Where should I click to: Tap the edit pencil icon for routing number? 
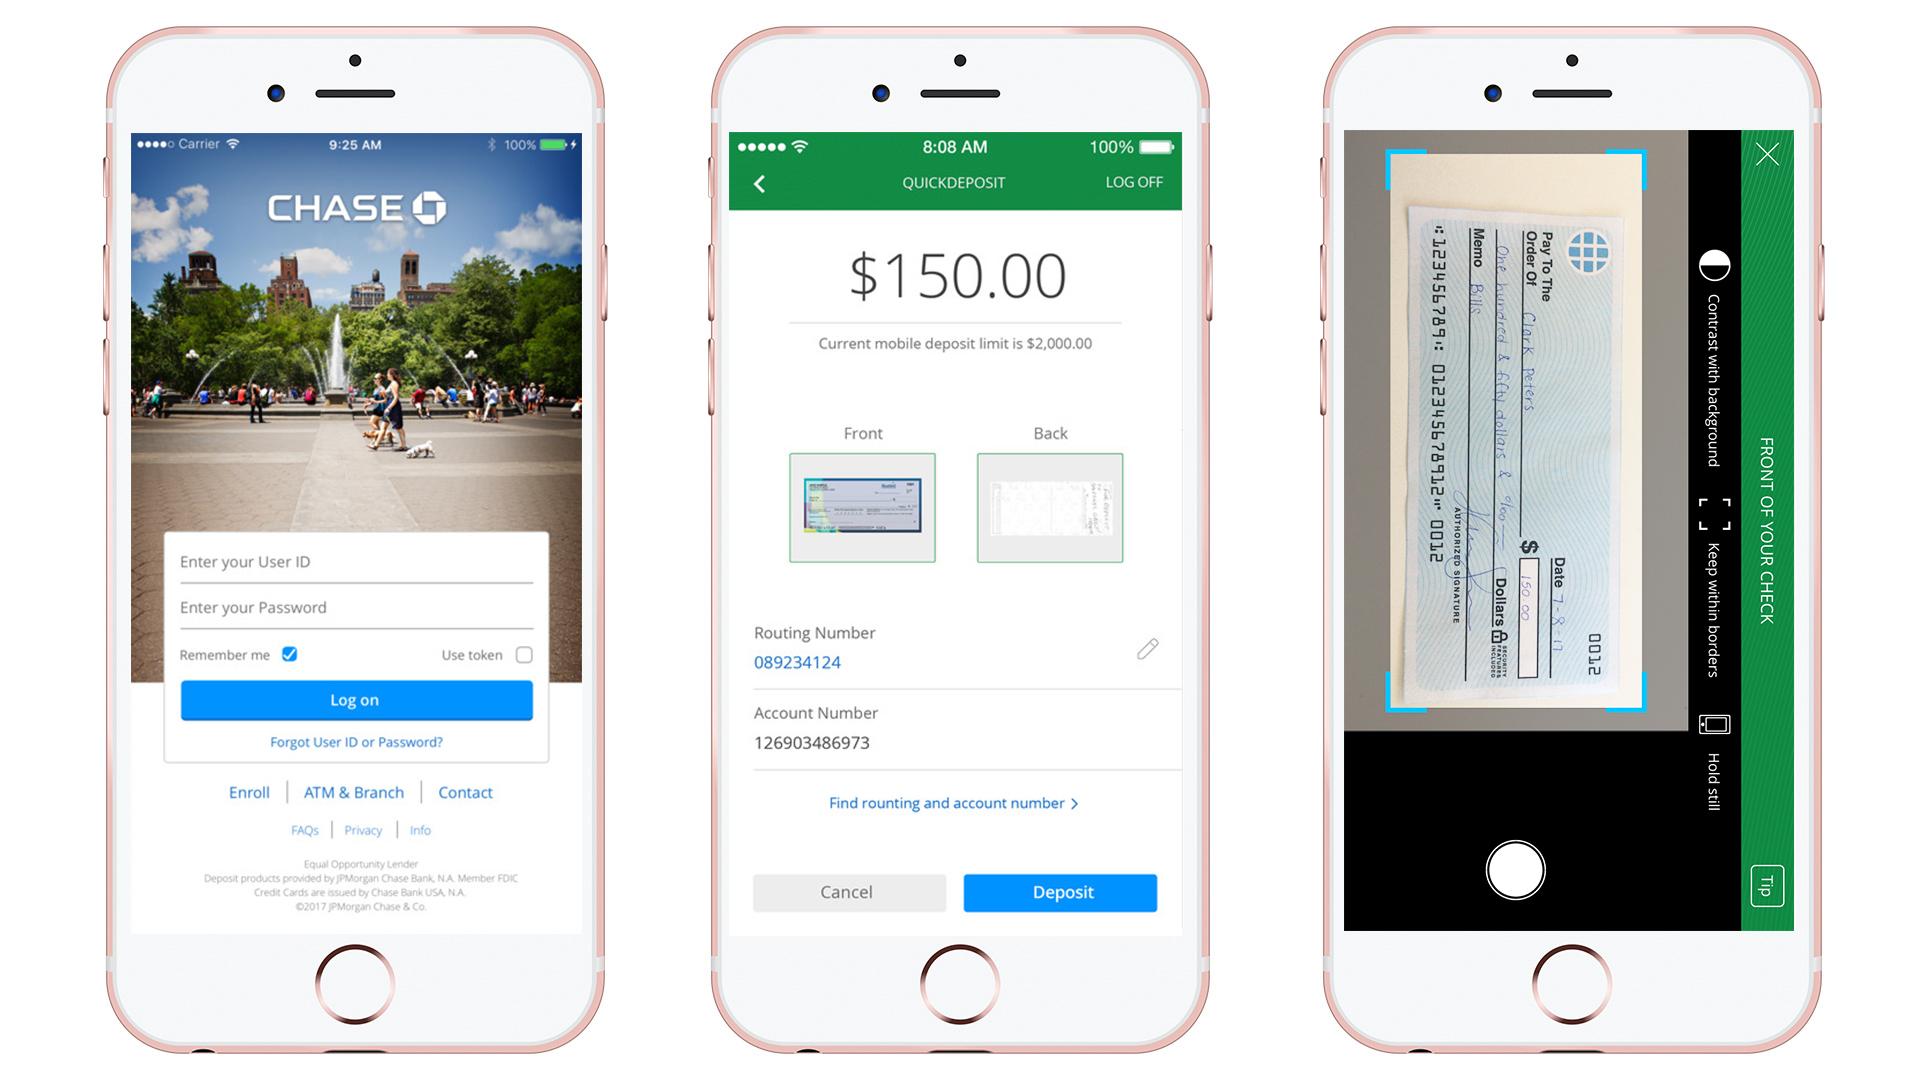pos(1147,647)
